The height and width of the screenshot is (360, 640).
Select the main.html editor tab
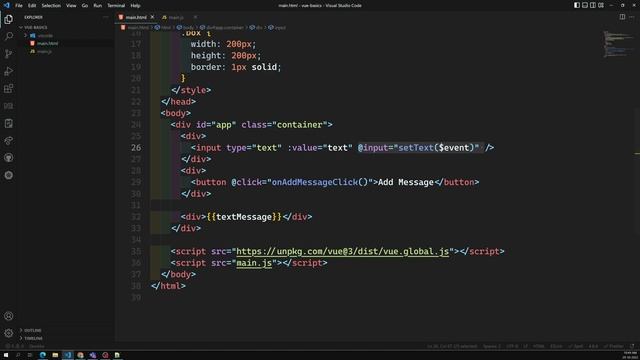(x=136, y=17)
